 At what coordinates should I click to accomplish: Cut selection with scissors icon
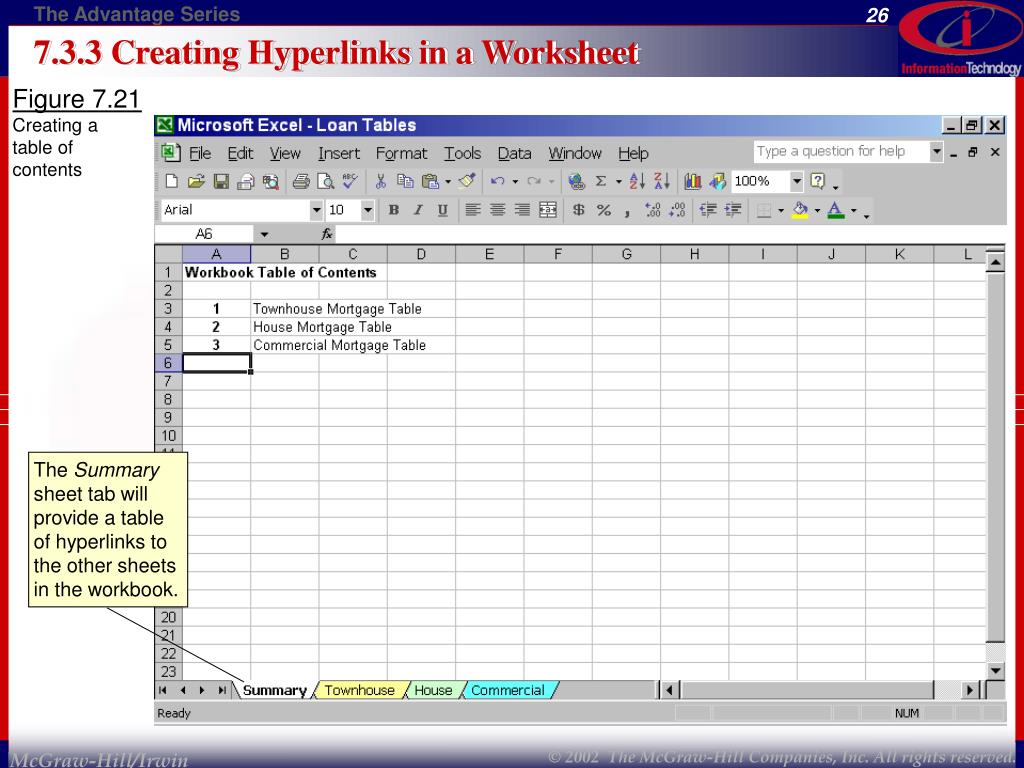pos(381,182)
